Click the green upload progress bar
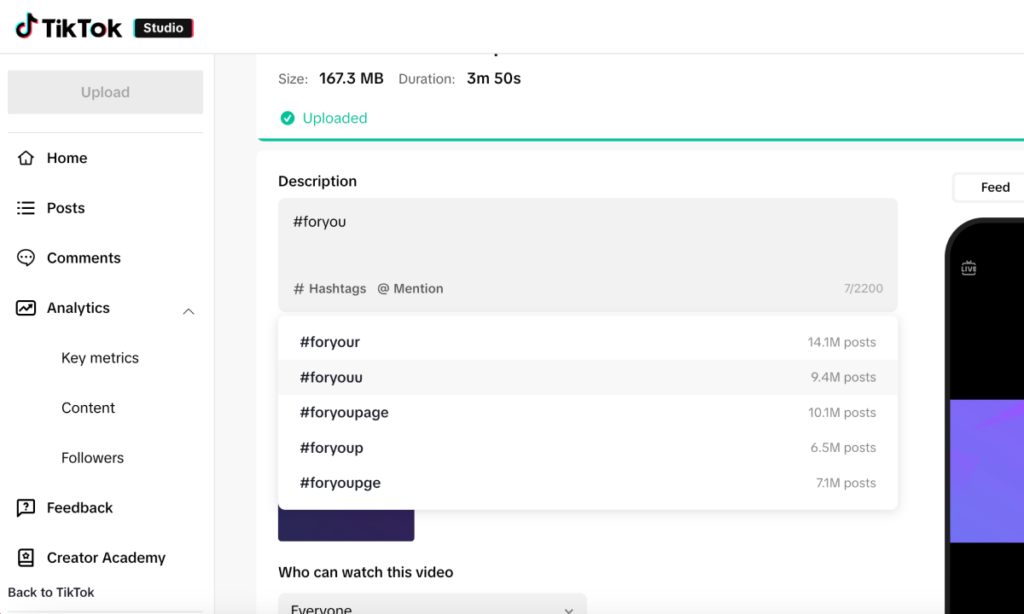The image size is (1024, 614). [x=641, y=139]
